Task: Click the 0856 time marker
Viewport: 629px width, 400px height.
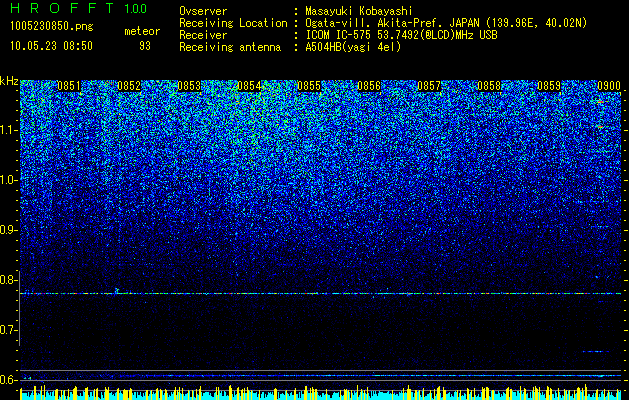Action: pyautogui.click(x=369, y=86)
